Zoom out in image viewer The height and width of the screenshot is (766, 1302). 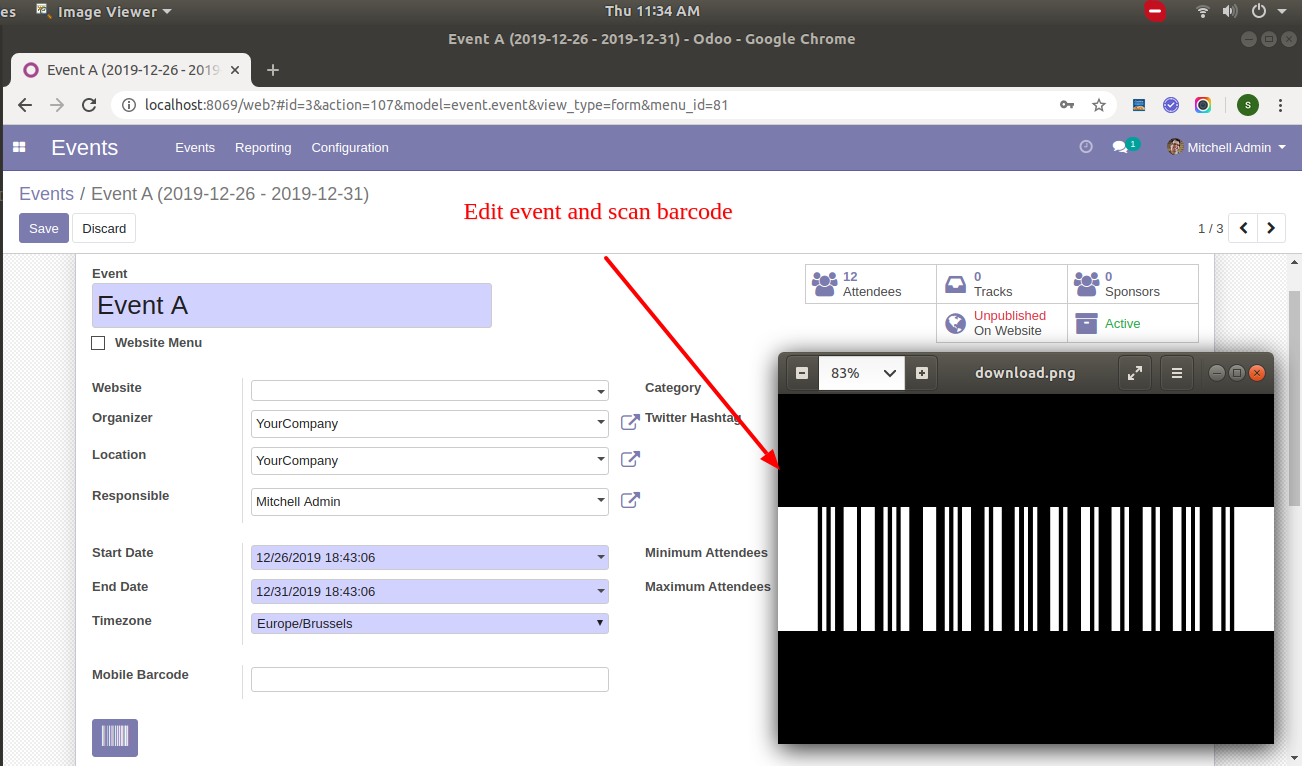point(802,373)
